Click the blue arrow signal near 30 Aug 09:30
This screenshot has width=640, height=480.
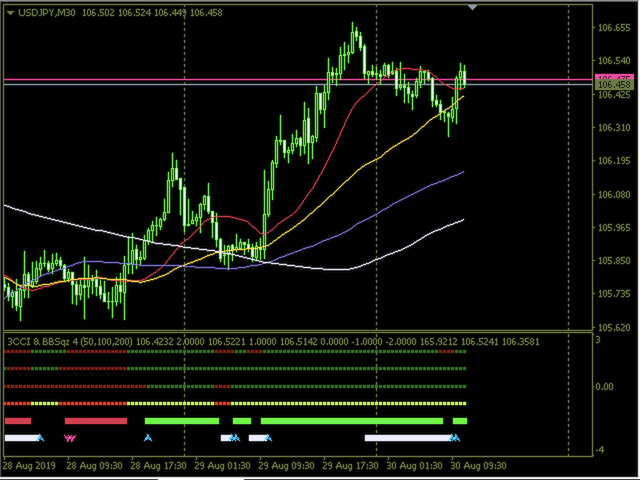[x=454, y=438]
